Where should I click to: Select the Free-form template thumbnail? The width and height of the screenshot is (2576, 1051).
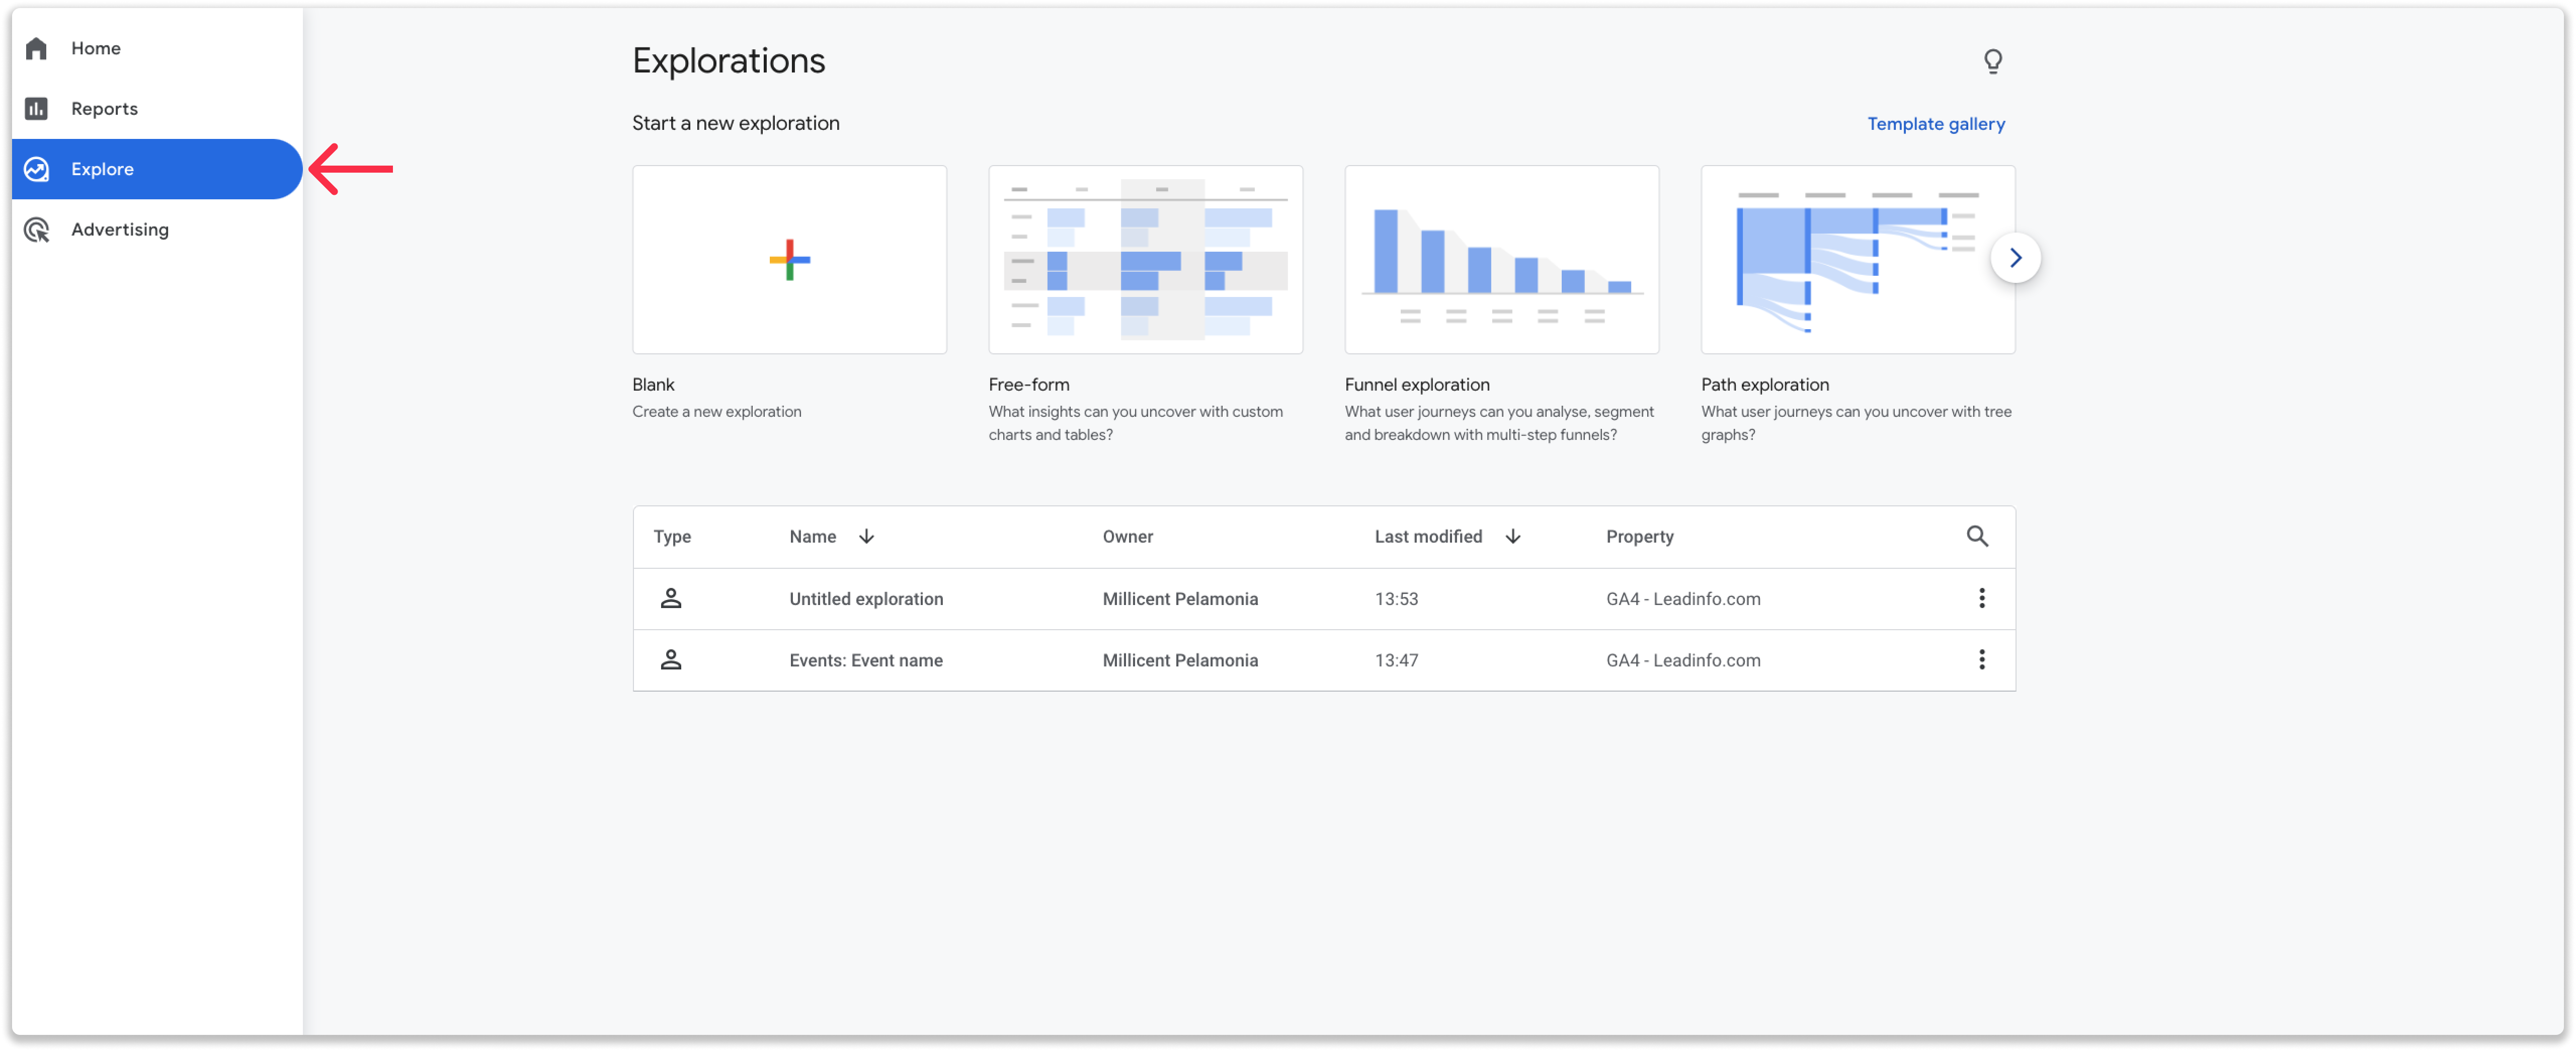point(1145,259)
